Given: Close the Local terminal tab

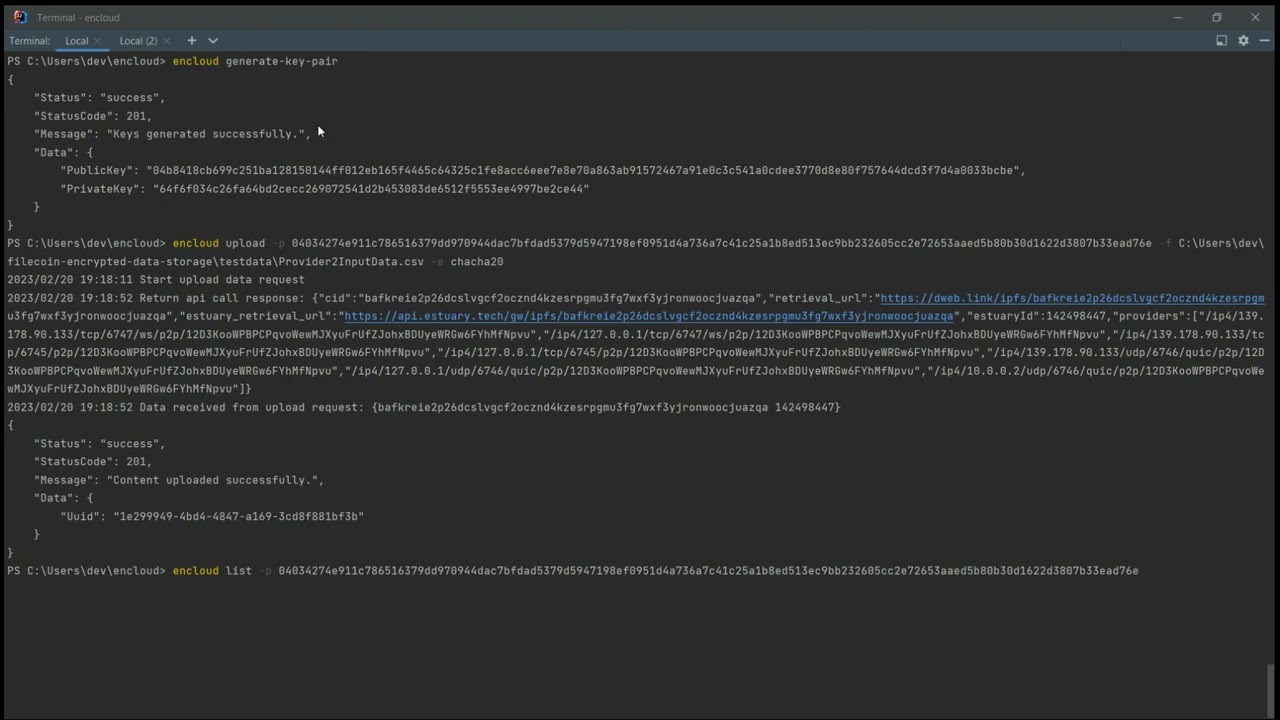Looking at the screenshot, I should point(99,41).
